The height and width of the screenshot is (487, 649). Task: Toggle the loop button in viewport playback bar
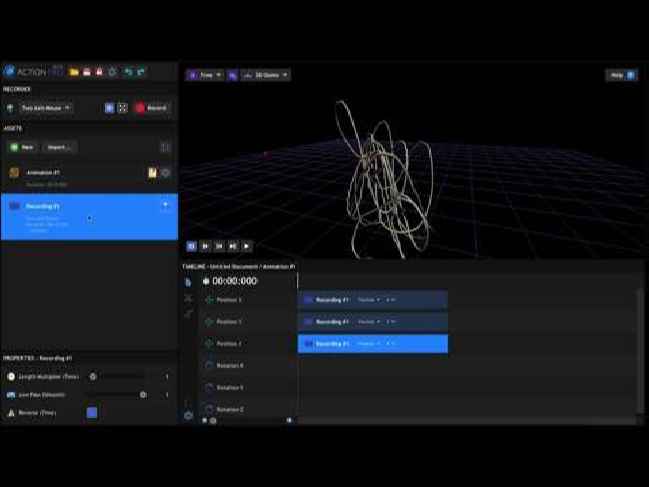pyautogui.click(x=192, y=246)
